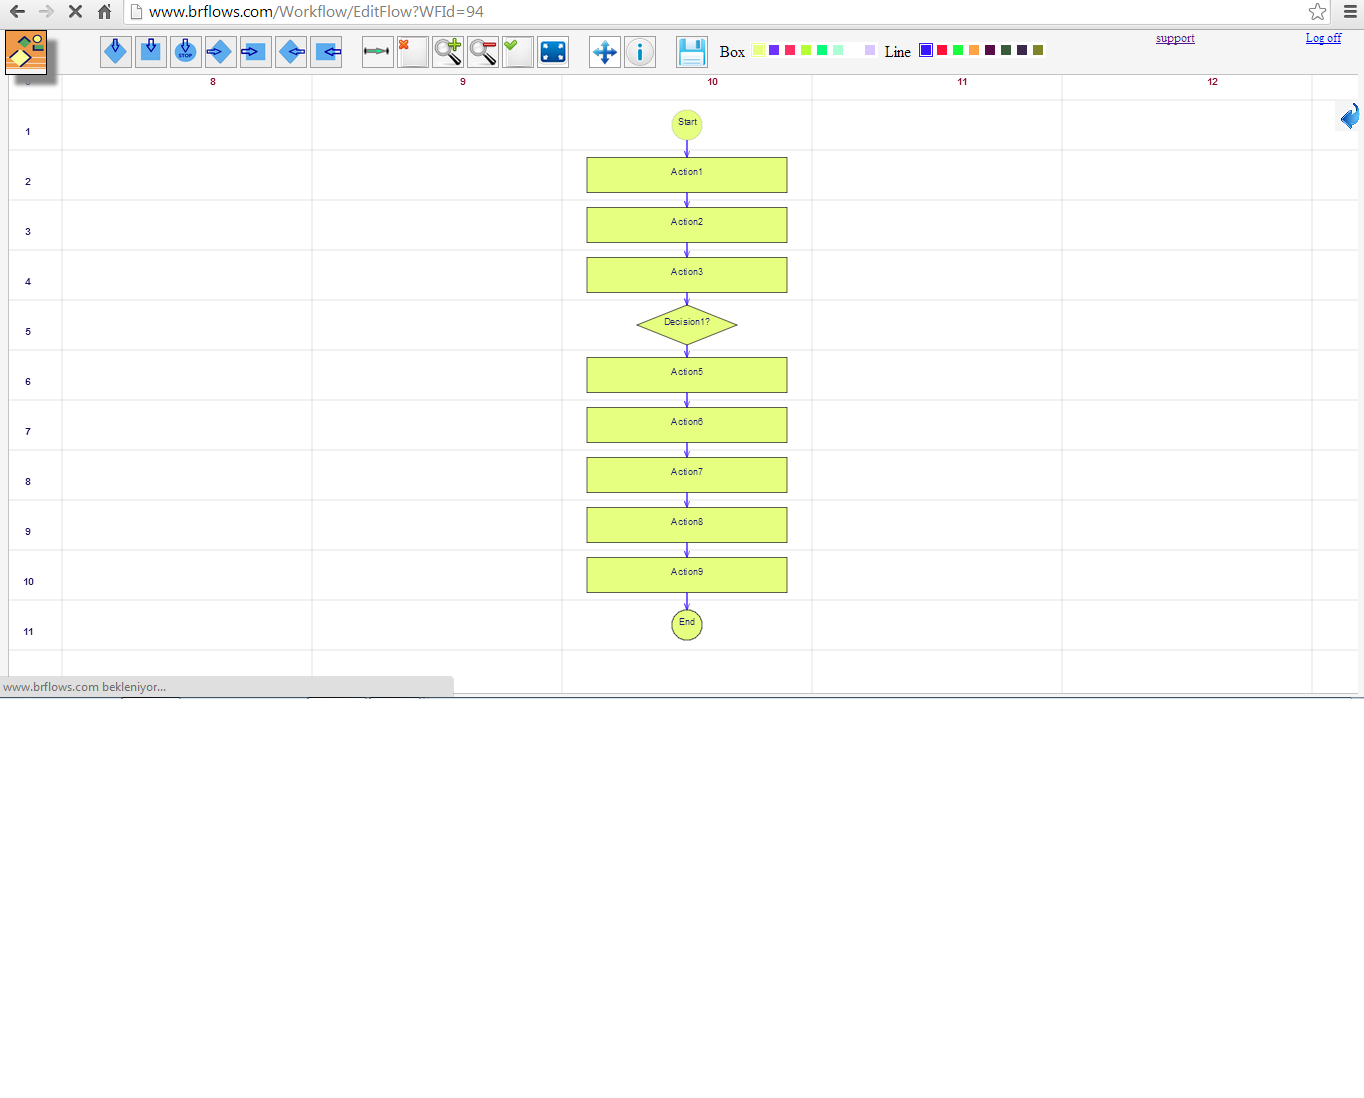
Task: Add action box with down arrow
Action: pos(151,51)
